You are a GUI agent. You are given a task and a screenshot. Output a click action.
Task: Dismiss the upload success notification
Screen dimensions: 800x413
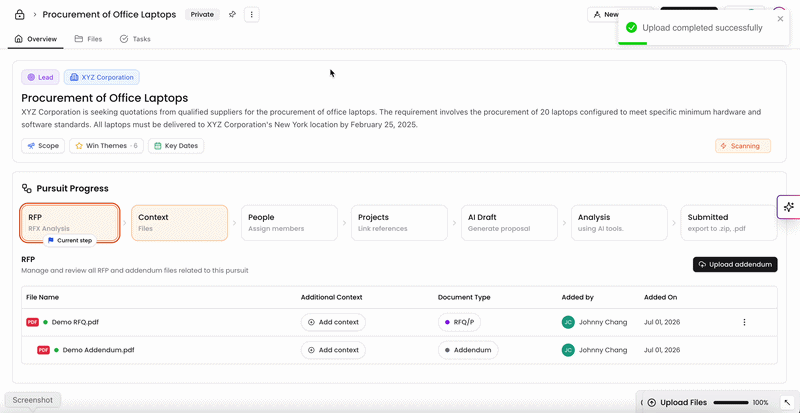[x=780, y=19]
